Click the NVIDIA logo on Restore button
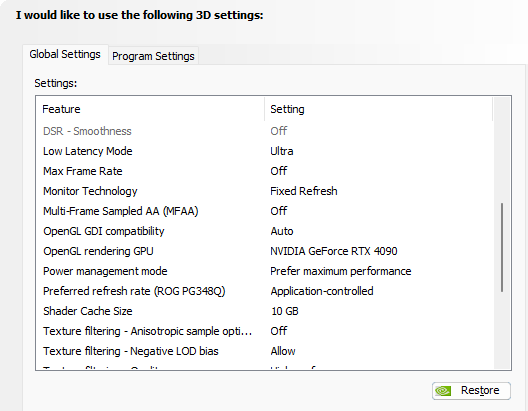This screenshot has height=411, width=528. (x=443, y=391)
